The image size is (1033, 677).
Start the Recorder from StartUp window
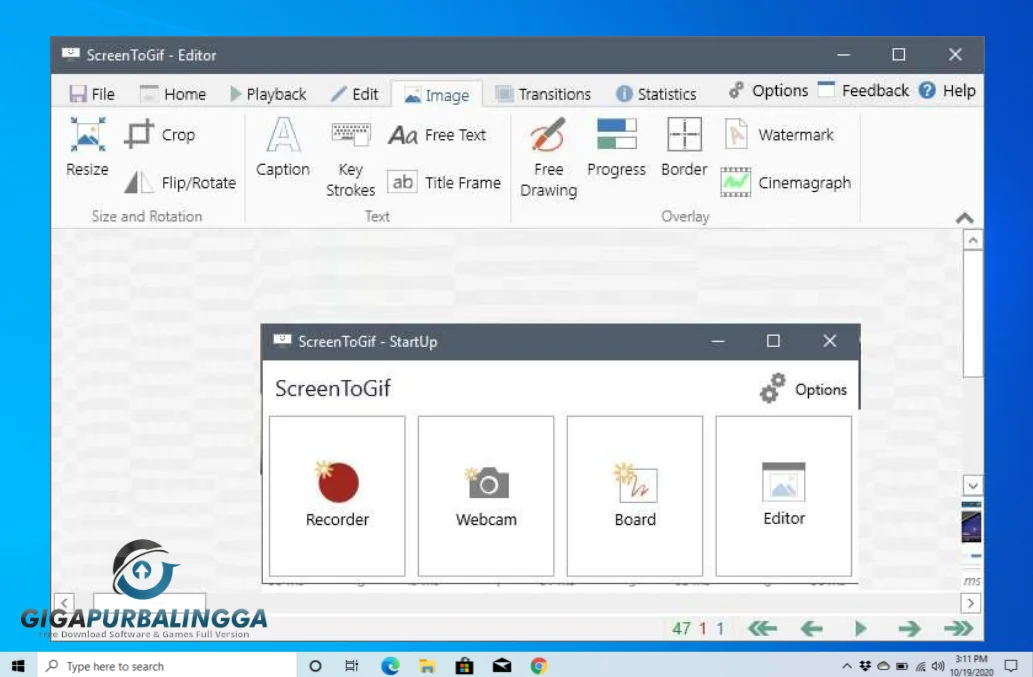(337, 496)
